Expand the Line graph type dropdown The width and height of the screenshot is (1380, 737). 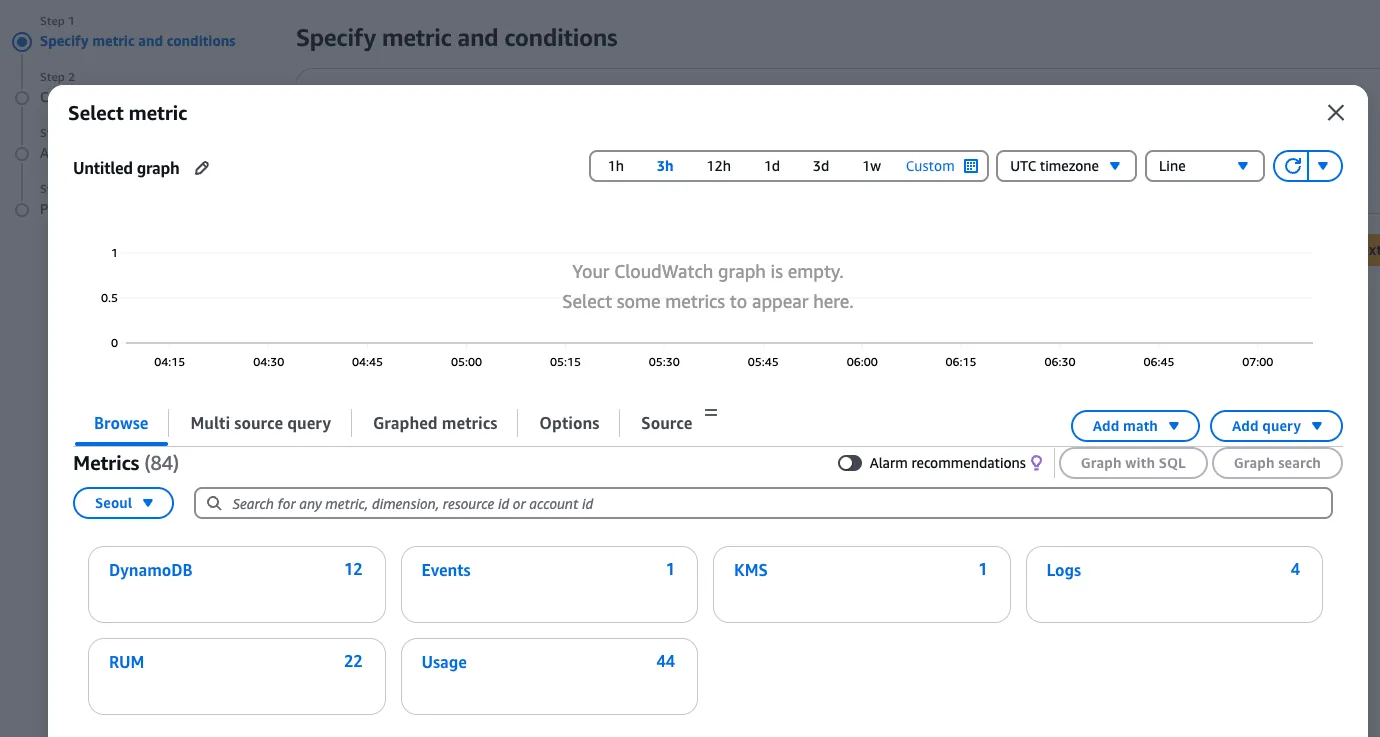pos(1204,166)
